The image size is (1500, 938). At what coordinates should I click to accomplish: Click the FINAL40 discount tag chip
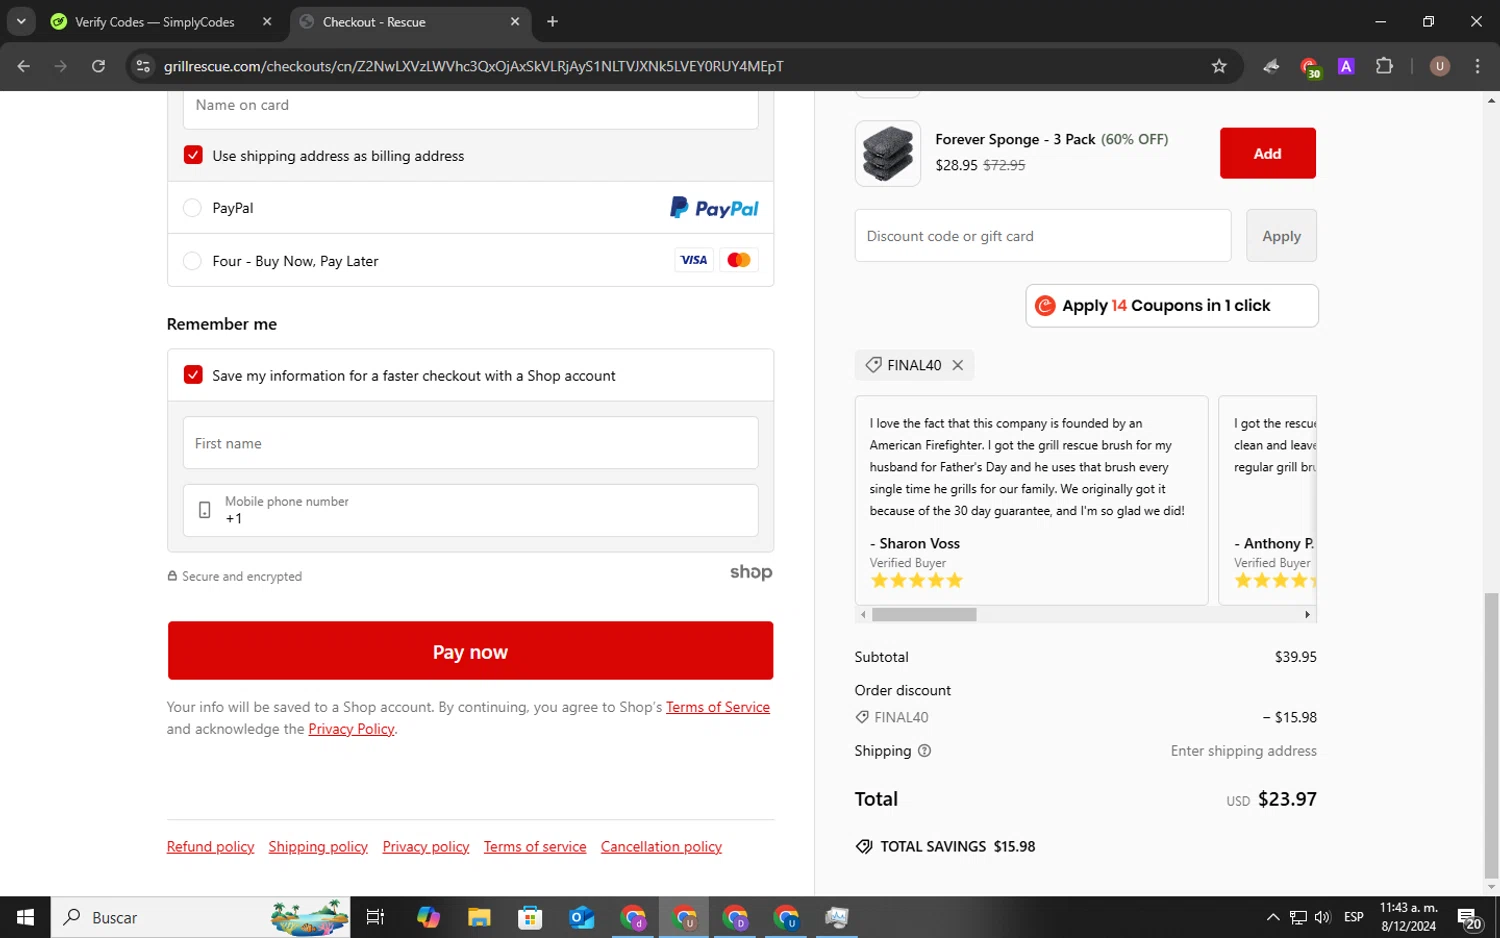tap(914, 365)
